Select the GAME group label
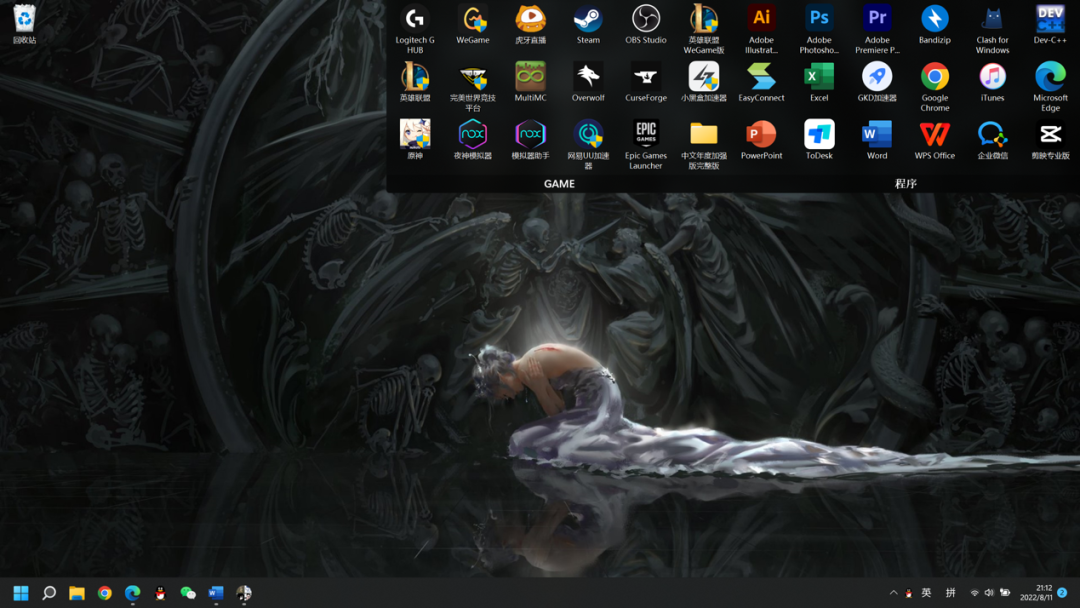This screenshot has width=1080, height=608. [559, 184]
